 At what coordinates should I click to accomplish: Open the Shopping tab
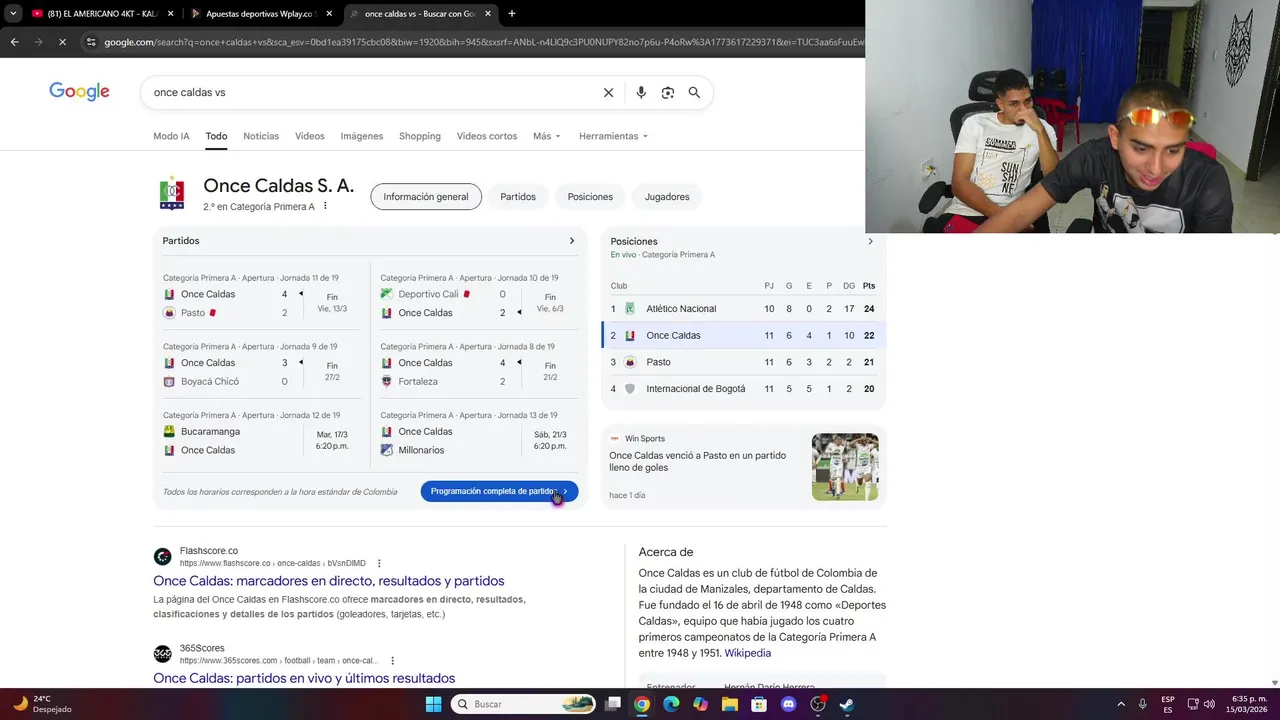(420, 136)
